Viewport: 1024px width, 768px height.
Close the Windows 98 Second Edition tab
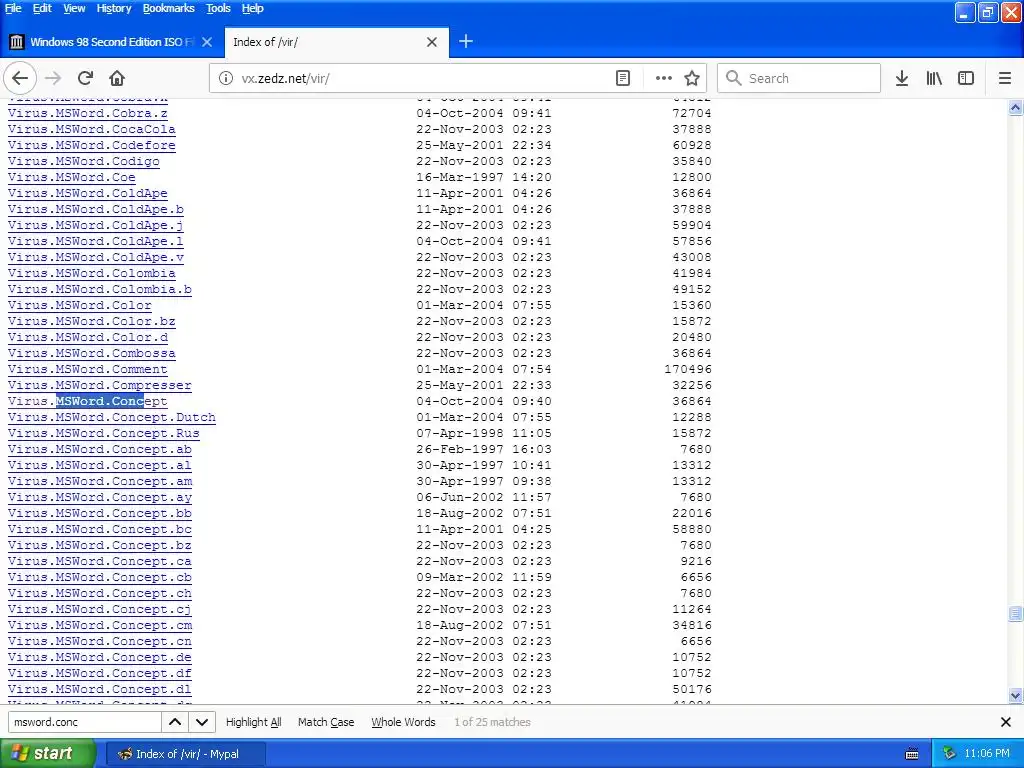click(x=207, y=42)
